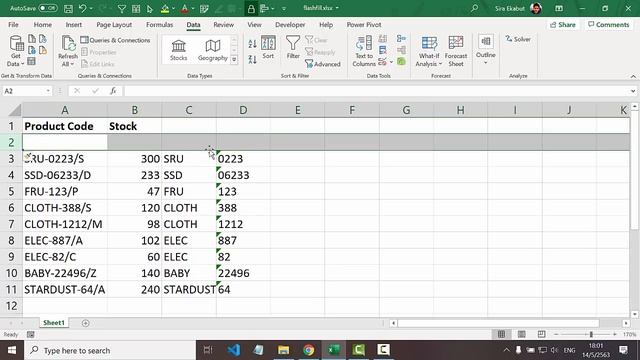Open the Get Data dropdown

(16, 51)
